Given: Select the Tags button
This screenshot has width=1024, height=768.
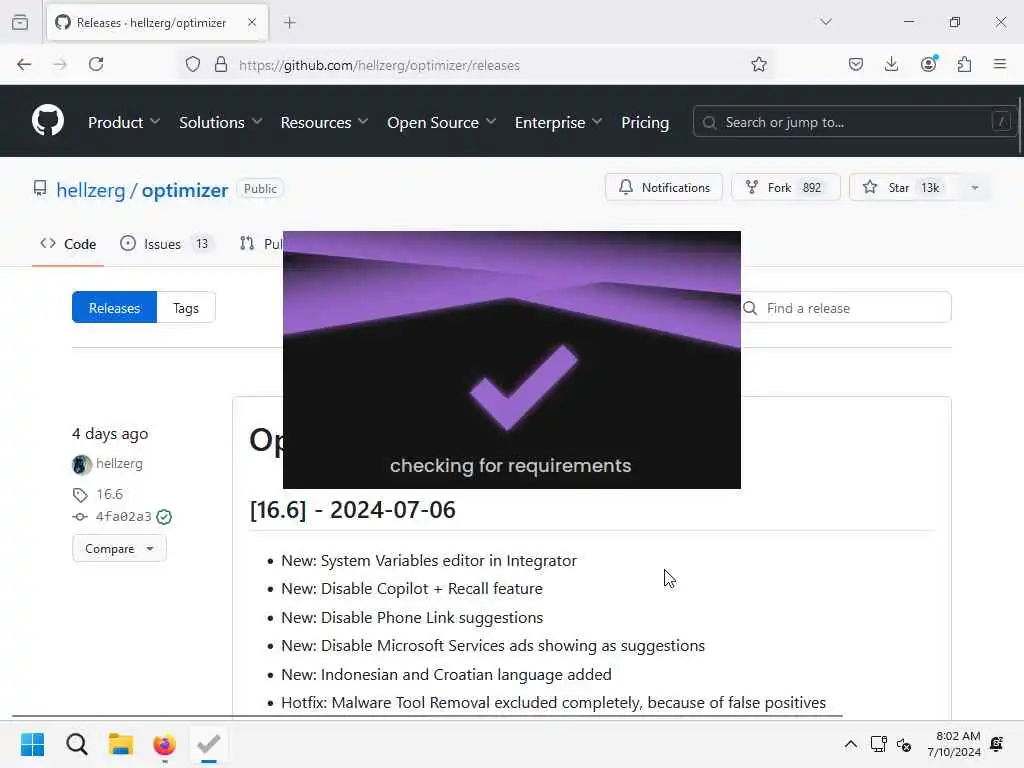Looking at the screenshot, I should point(185,308).
